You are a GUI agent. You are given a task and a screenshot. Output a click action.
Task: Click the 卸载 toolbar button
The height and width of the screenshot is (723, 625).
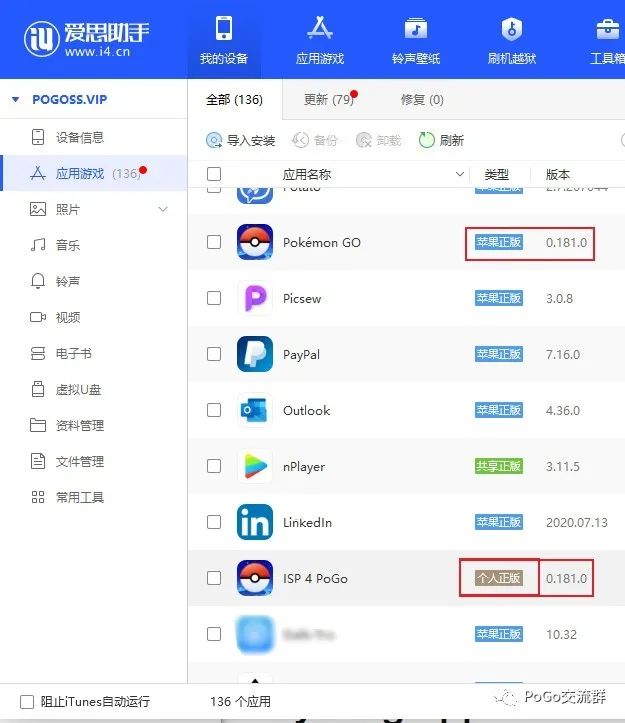pos(378,140)
